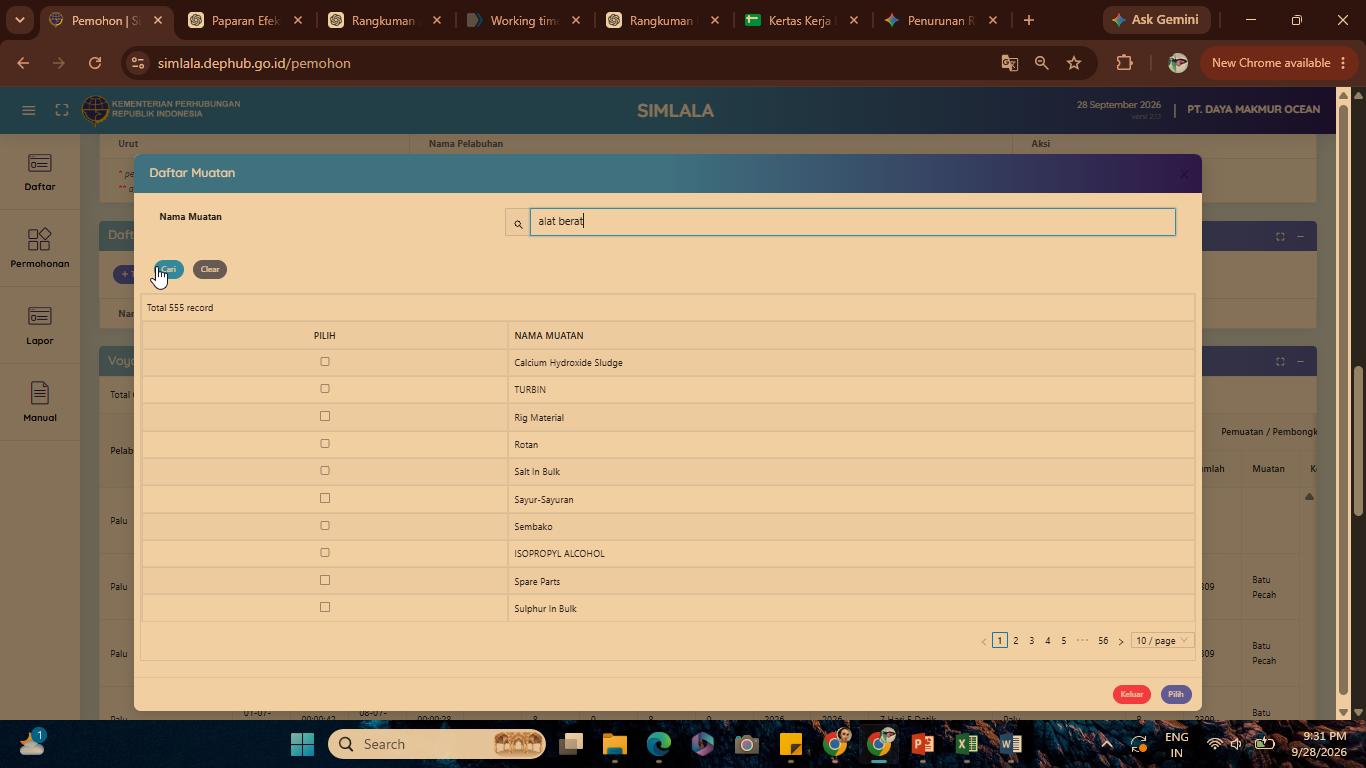The width and height of the screenshot is (1366, 768).
Task: Bookmark this page with the star icon
Action: [1074, 63]
